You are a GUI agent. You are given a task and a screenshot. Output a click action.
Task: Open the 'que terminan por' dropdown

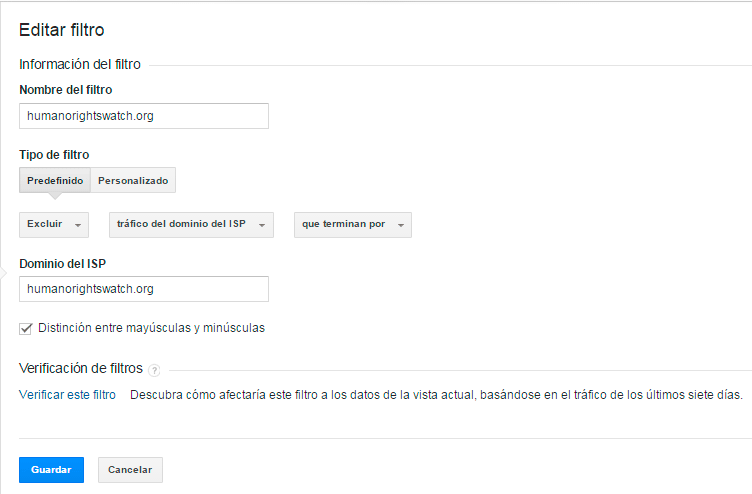point(352,225)
